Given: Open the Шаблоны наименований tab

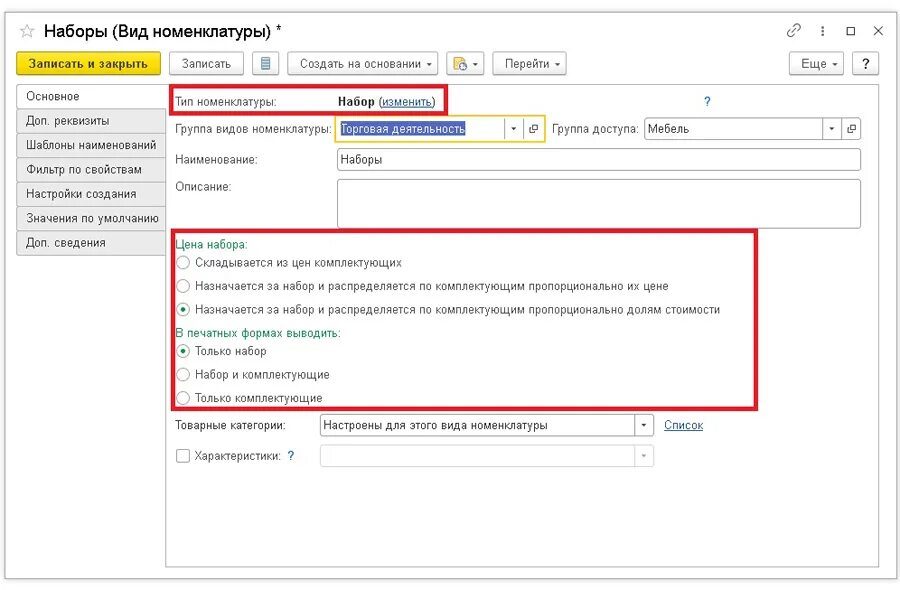Looking at the screenshot, I should point(91,145).
